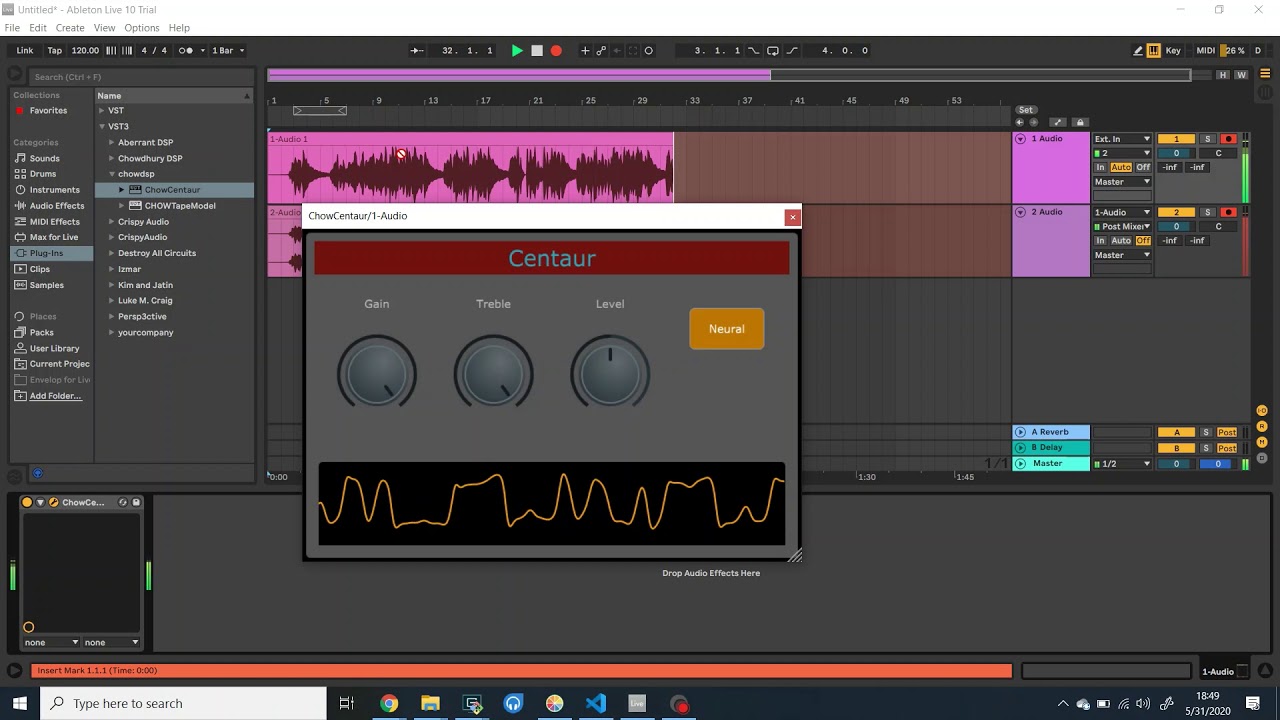Toggle the metronome icon
This screenshot has width=1280, height=720.
185,50
